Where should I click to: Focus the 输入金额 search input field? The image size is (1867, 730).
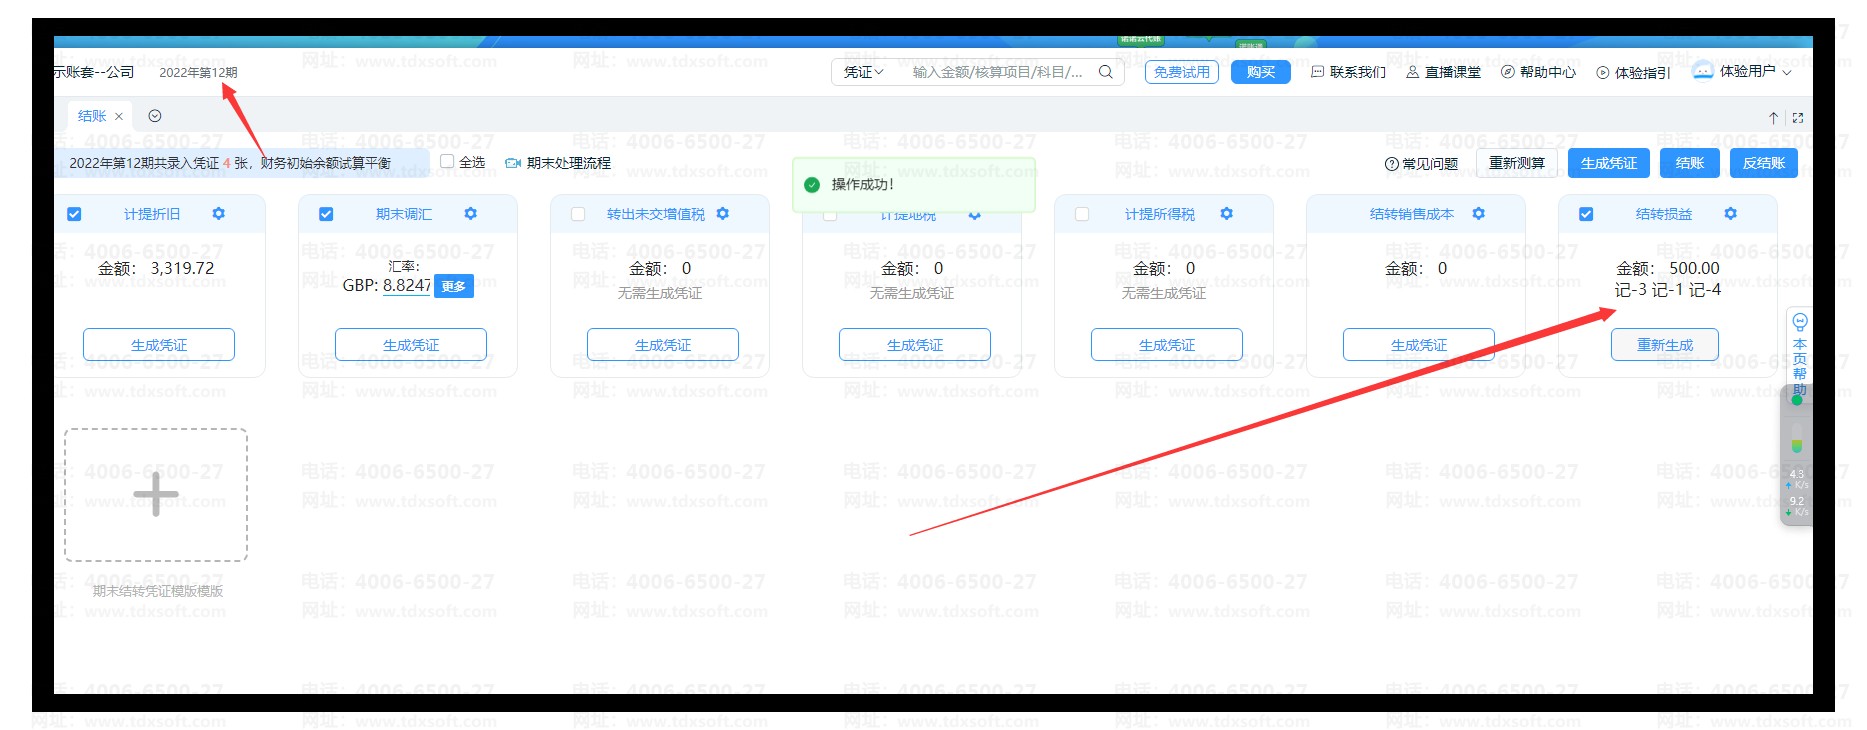tap(997, 72)
